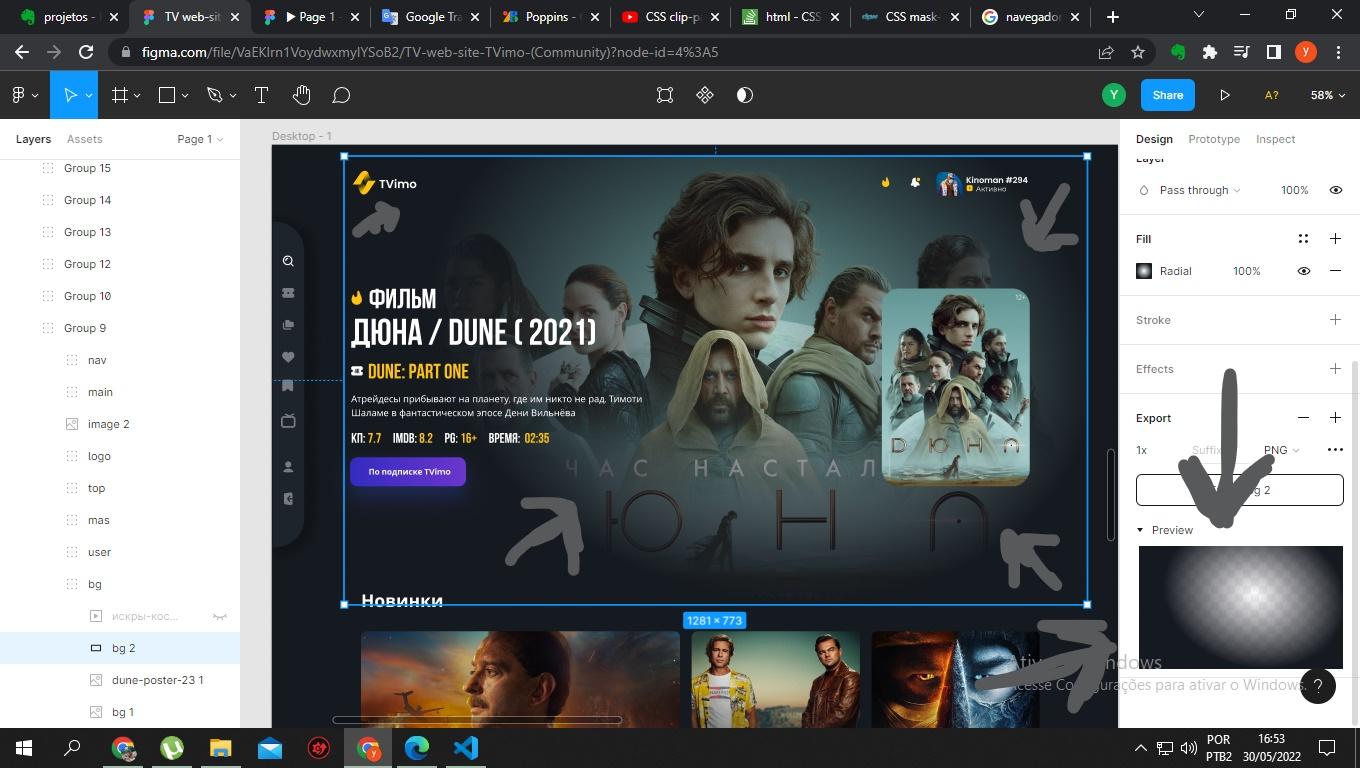
Task: Click the fill opacity 100% field
Action: (x=1246, y=271)
